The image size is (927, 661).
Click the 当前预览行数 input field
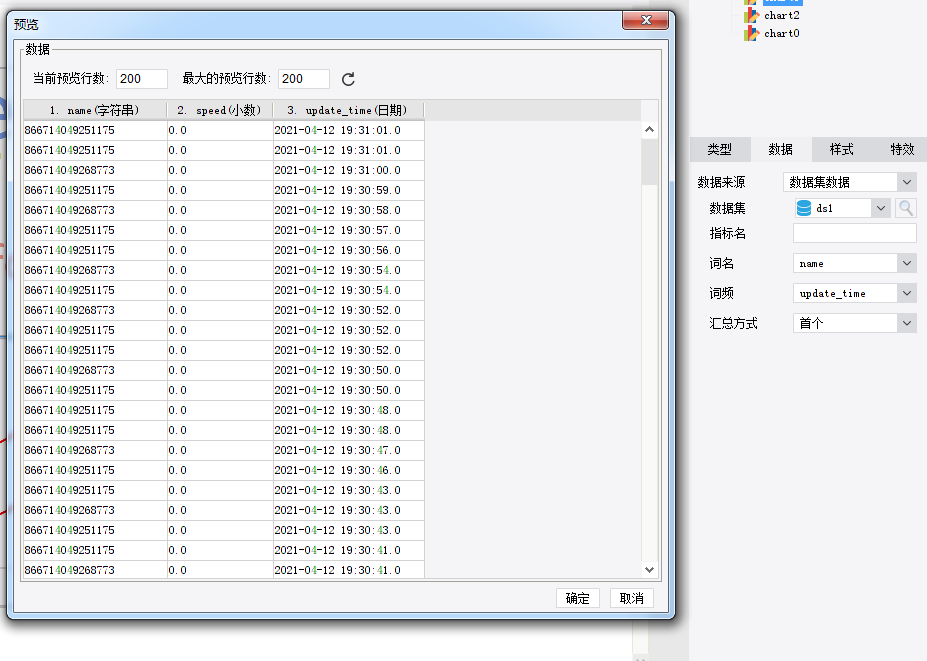click(x=142, y=79)
